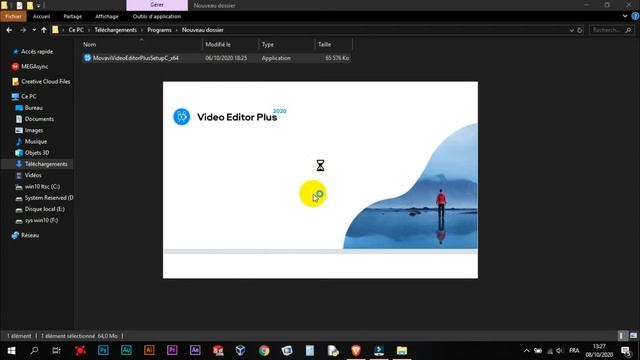Open the Outils d'application tab
Viewport: 640px width, 360px height.
(157, 16)
